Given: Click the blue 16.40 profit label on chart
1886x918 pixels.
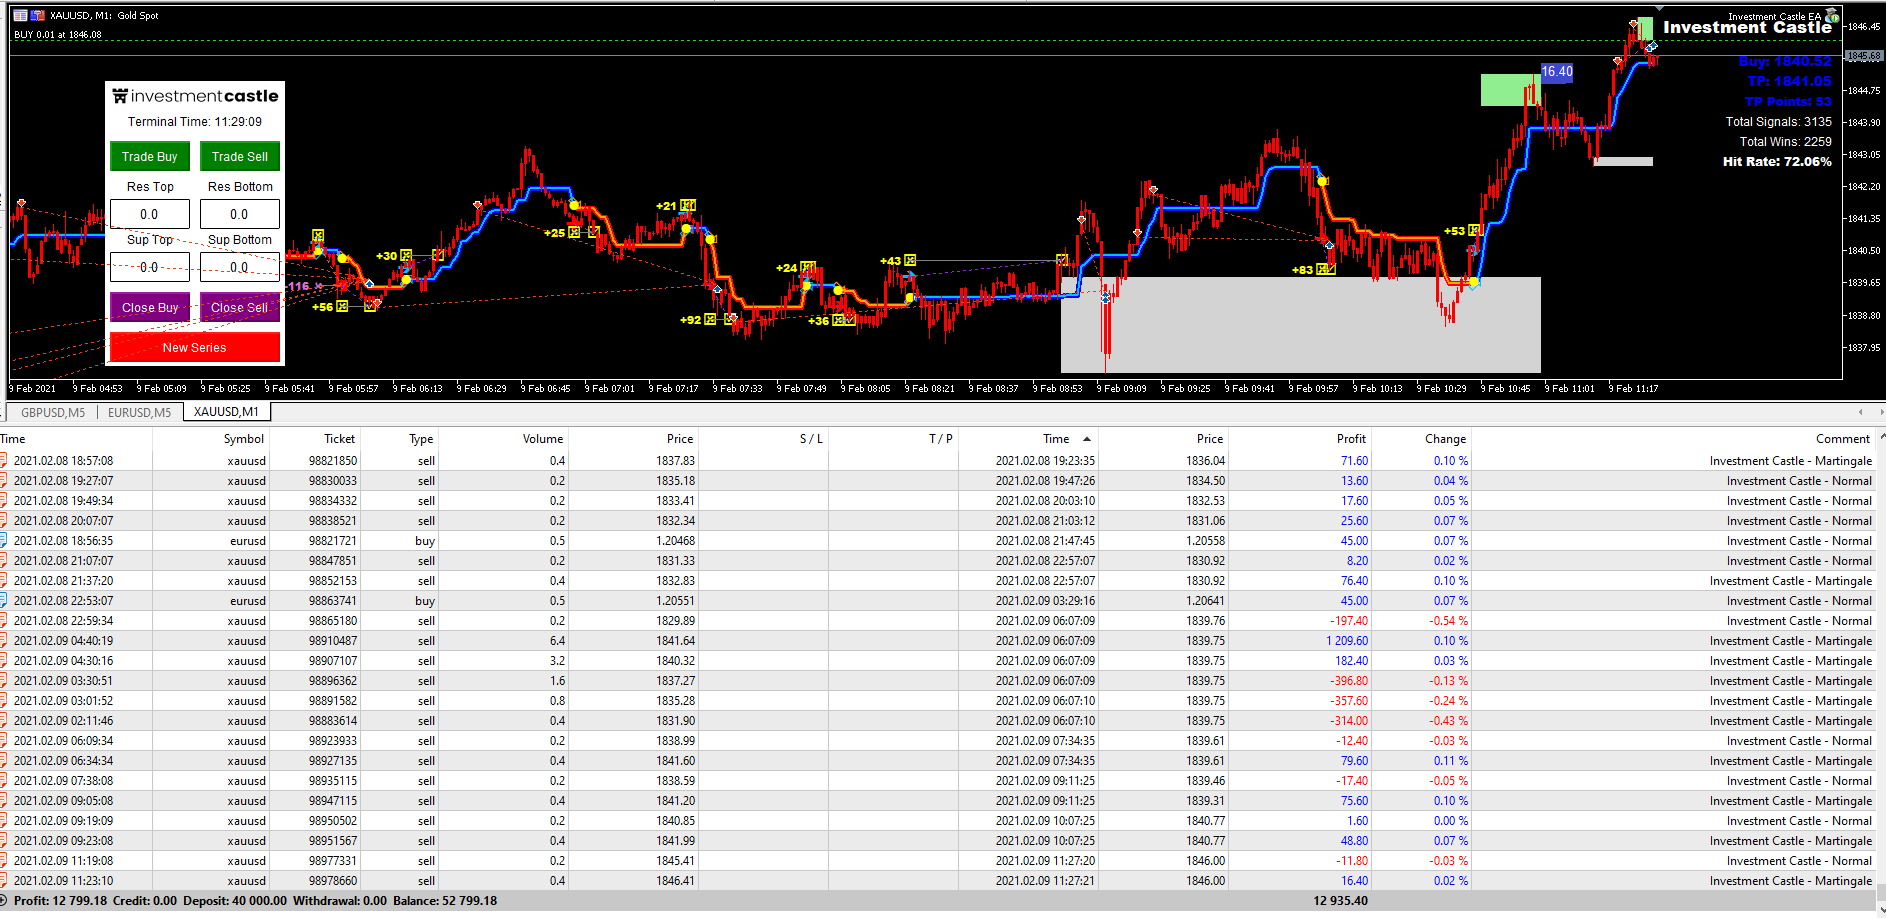Looking at the screenshot, I should (1557, 72).
